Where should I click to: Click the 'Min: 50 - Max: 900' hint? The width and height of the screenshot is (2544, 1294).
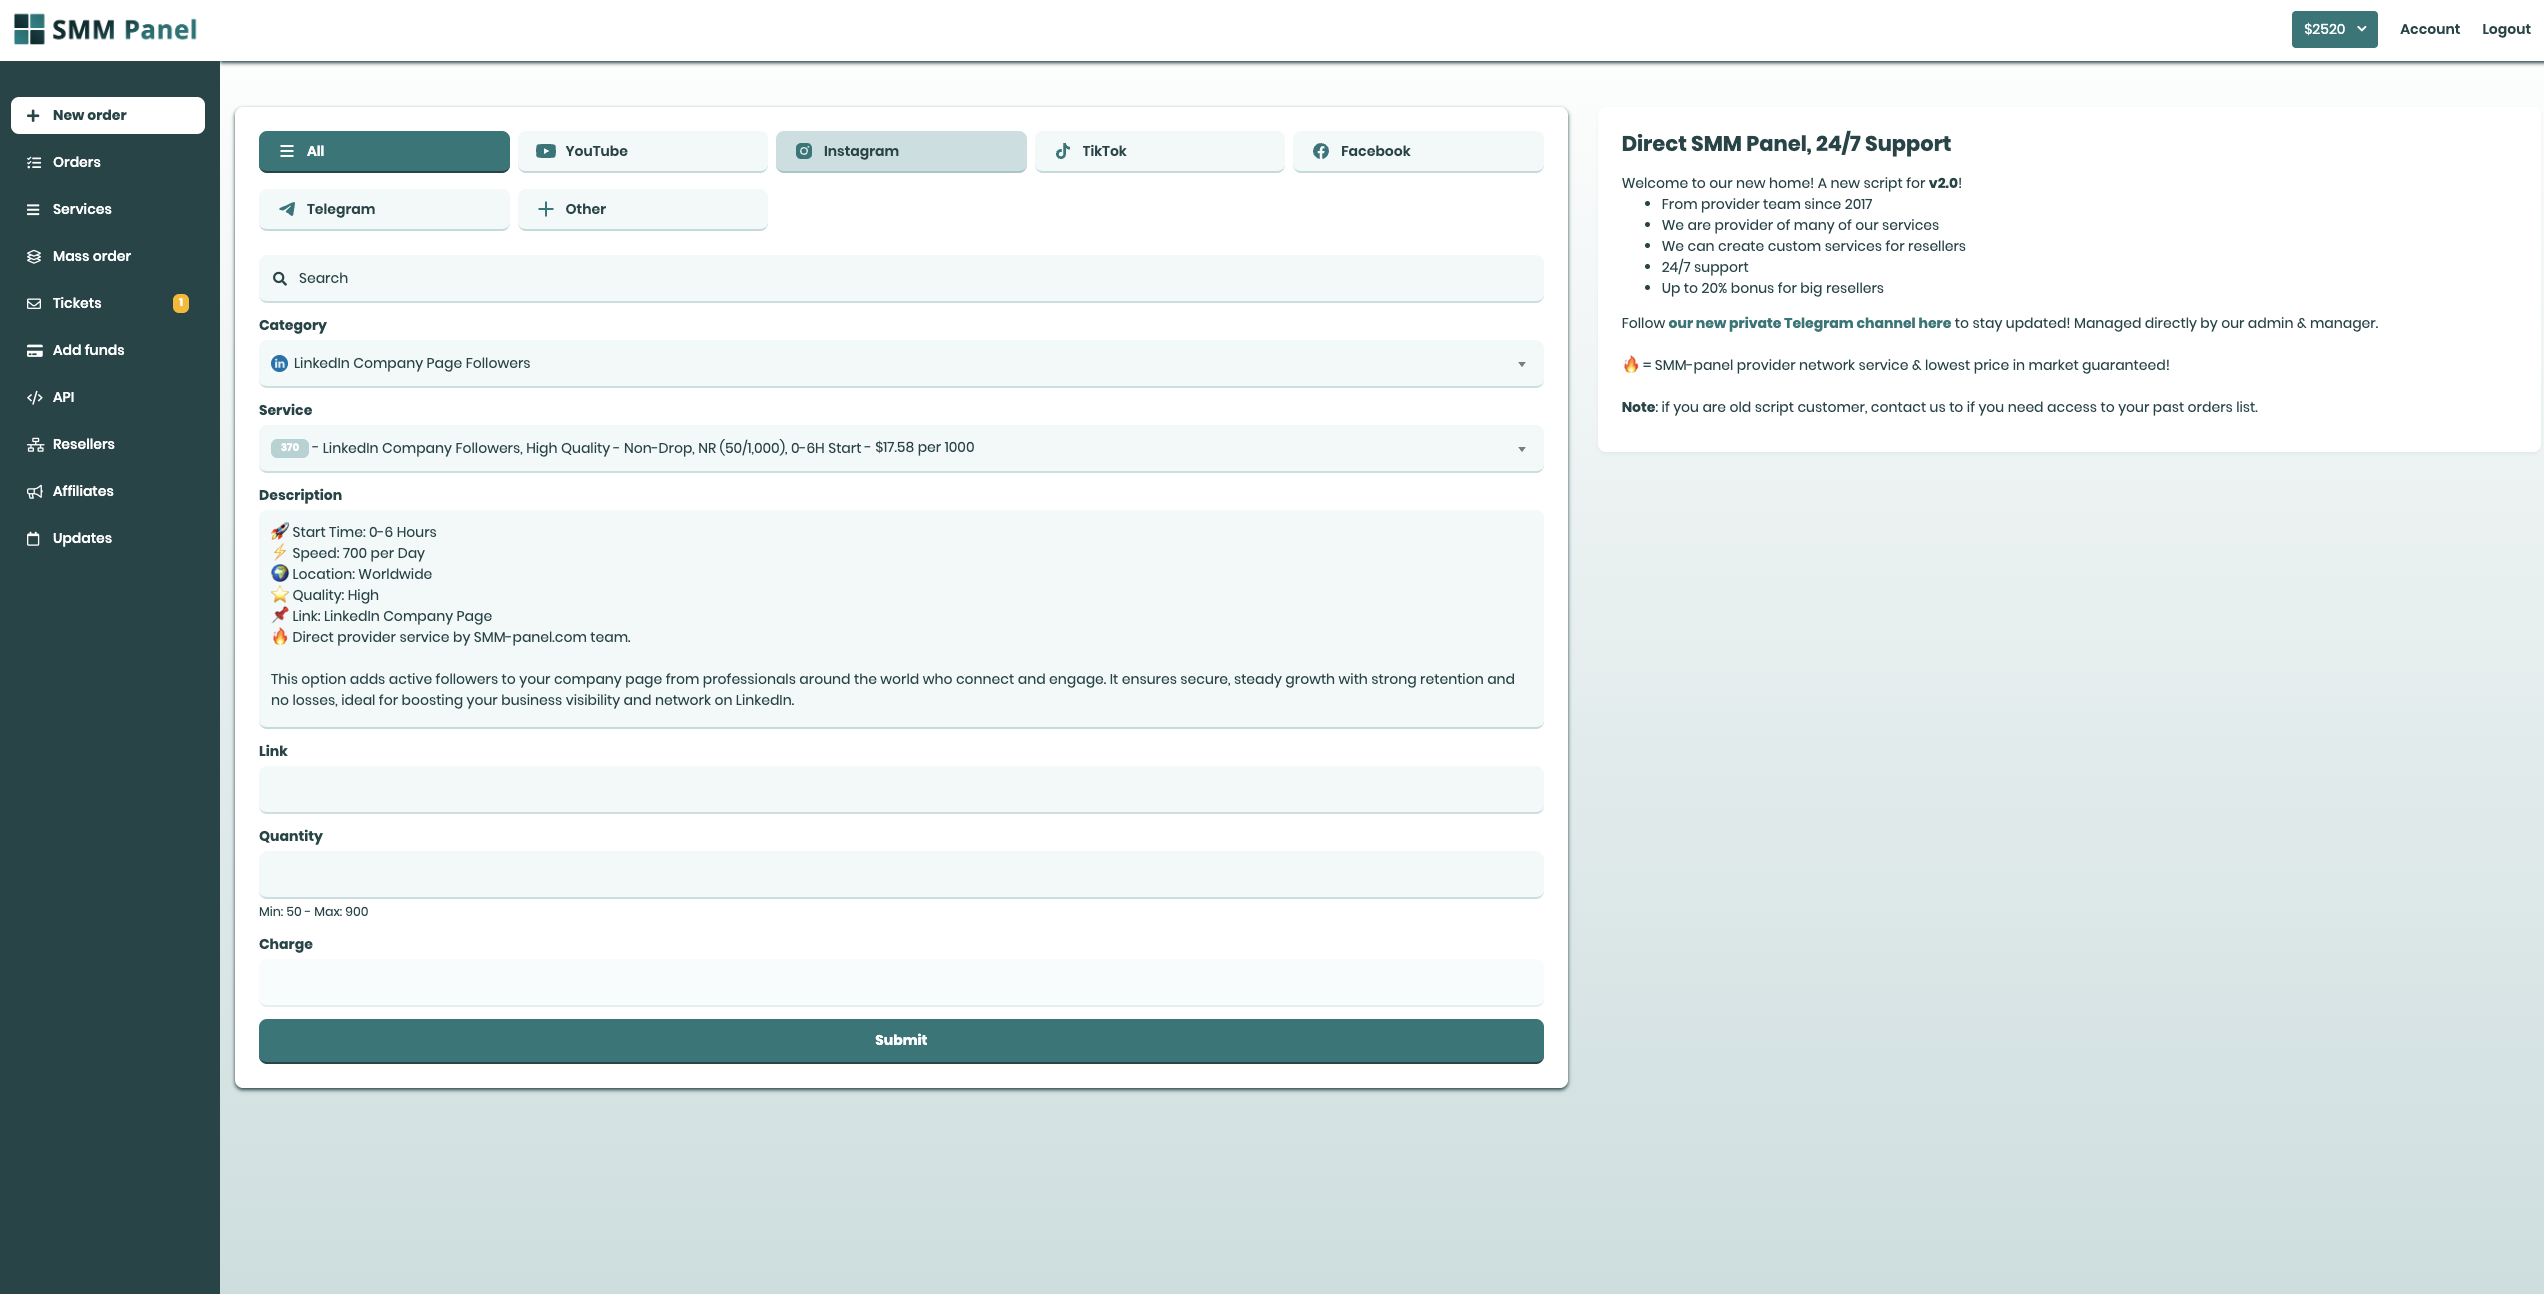[x=314, y=912]
